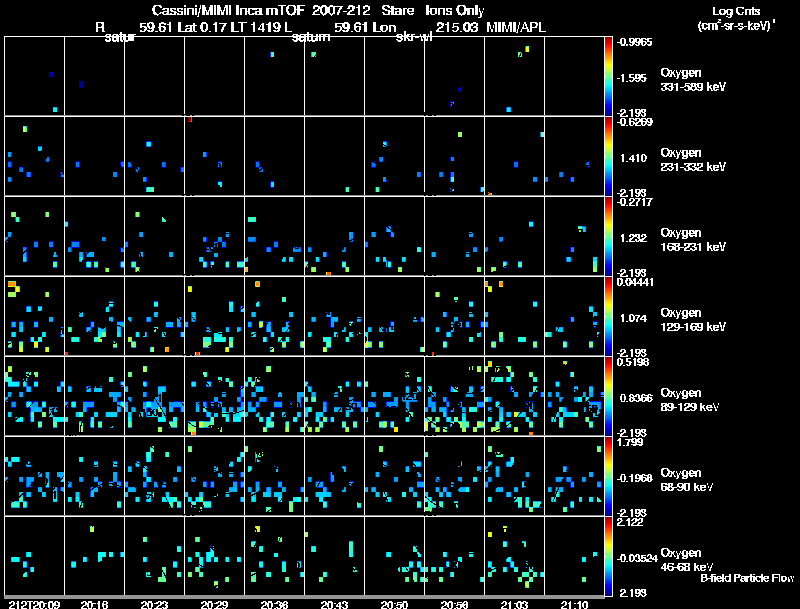Image resolution: width=800 pixels, height=609 pixels.
Task: Click the 1.074 colorbar value
Action: (x=633, y=318)
